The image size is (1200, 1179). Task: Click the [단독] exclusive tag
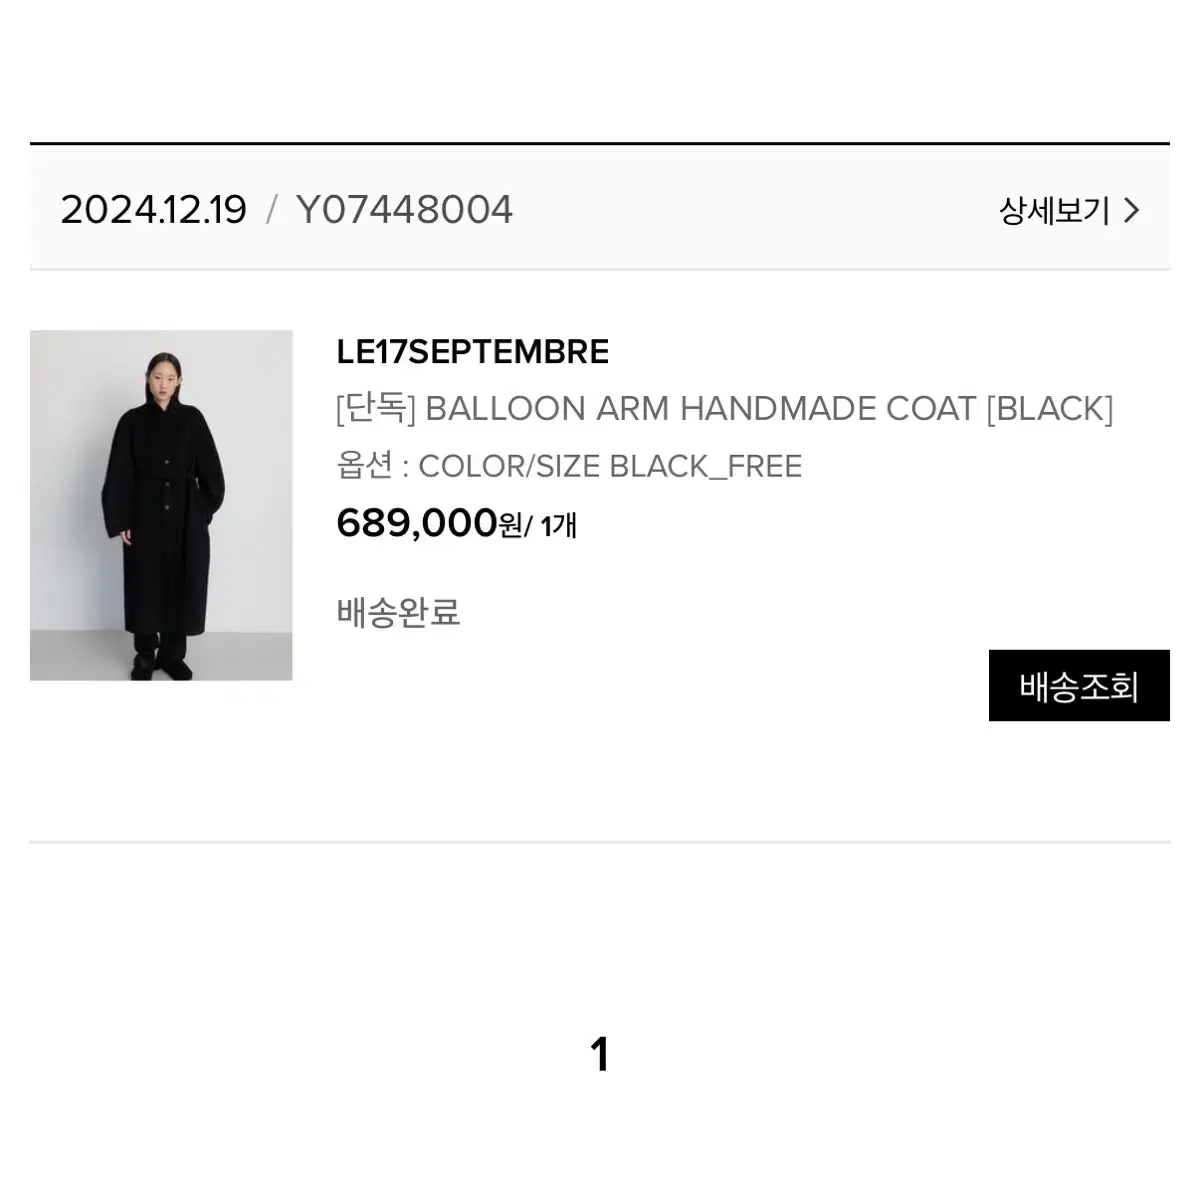point(376,408)
